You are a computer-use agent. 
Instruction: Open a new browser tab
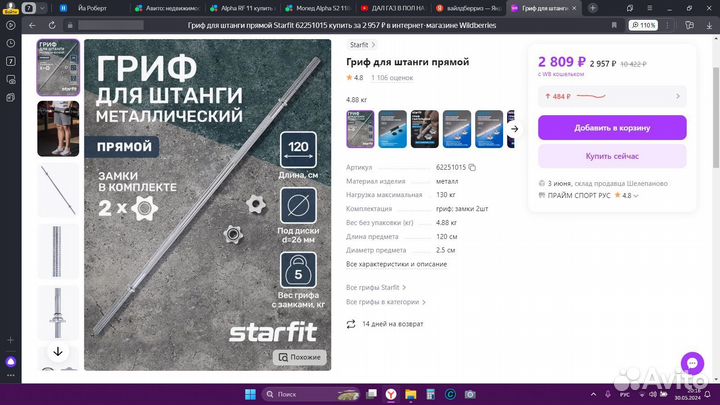click(593, 8)
